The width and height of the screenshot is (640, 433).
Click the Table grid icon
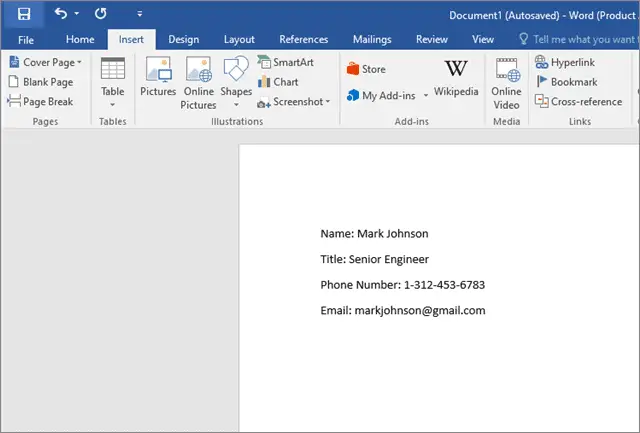(113, 69)
